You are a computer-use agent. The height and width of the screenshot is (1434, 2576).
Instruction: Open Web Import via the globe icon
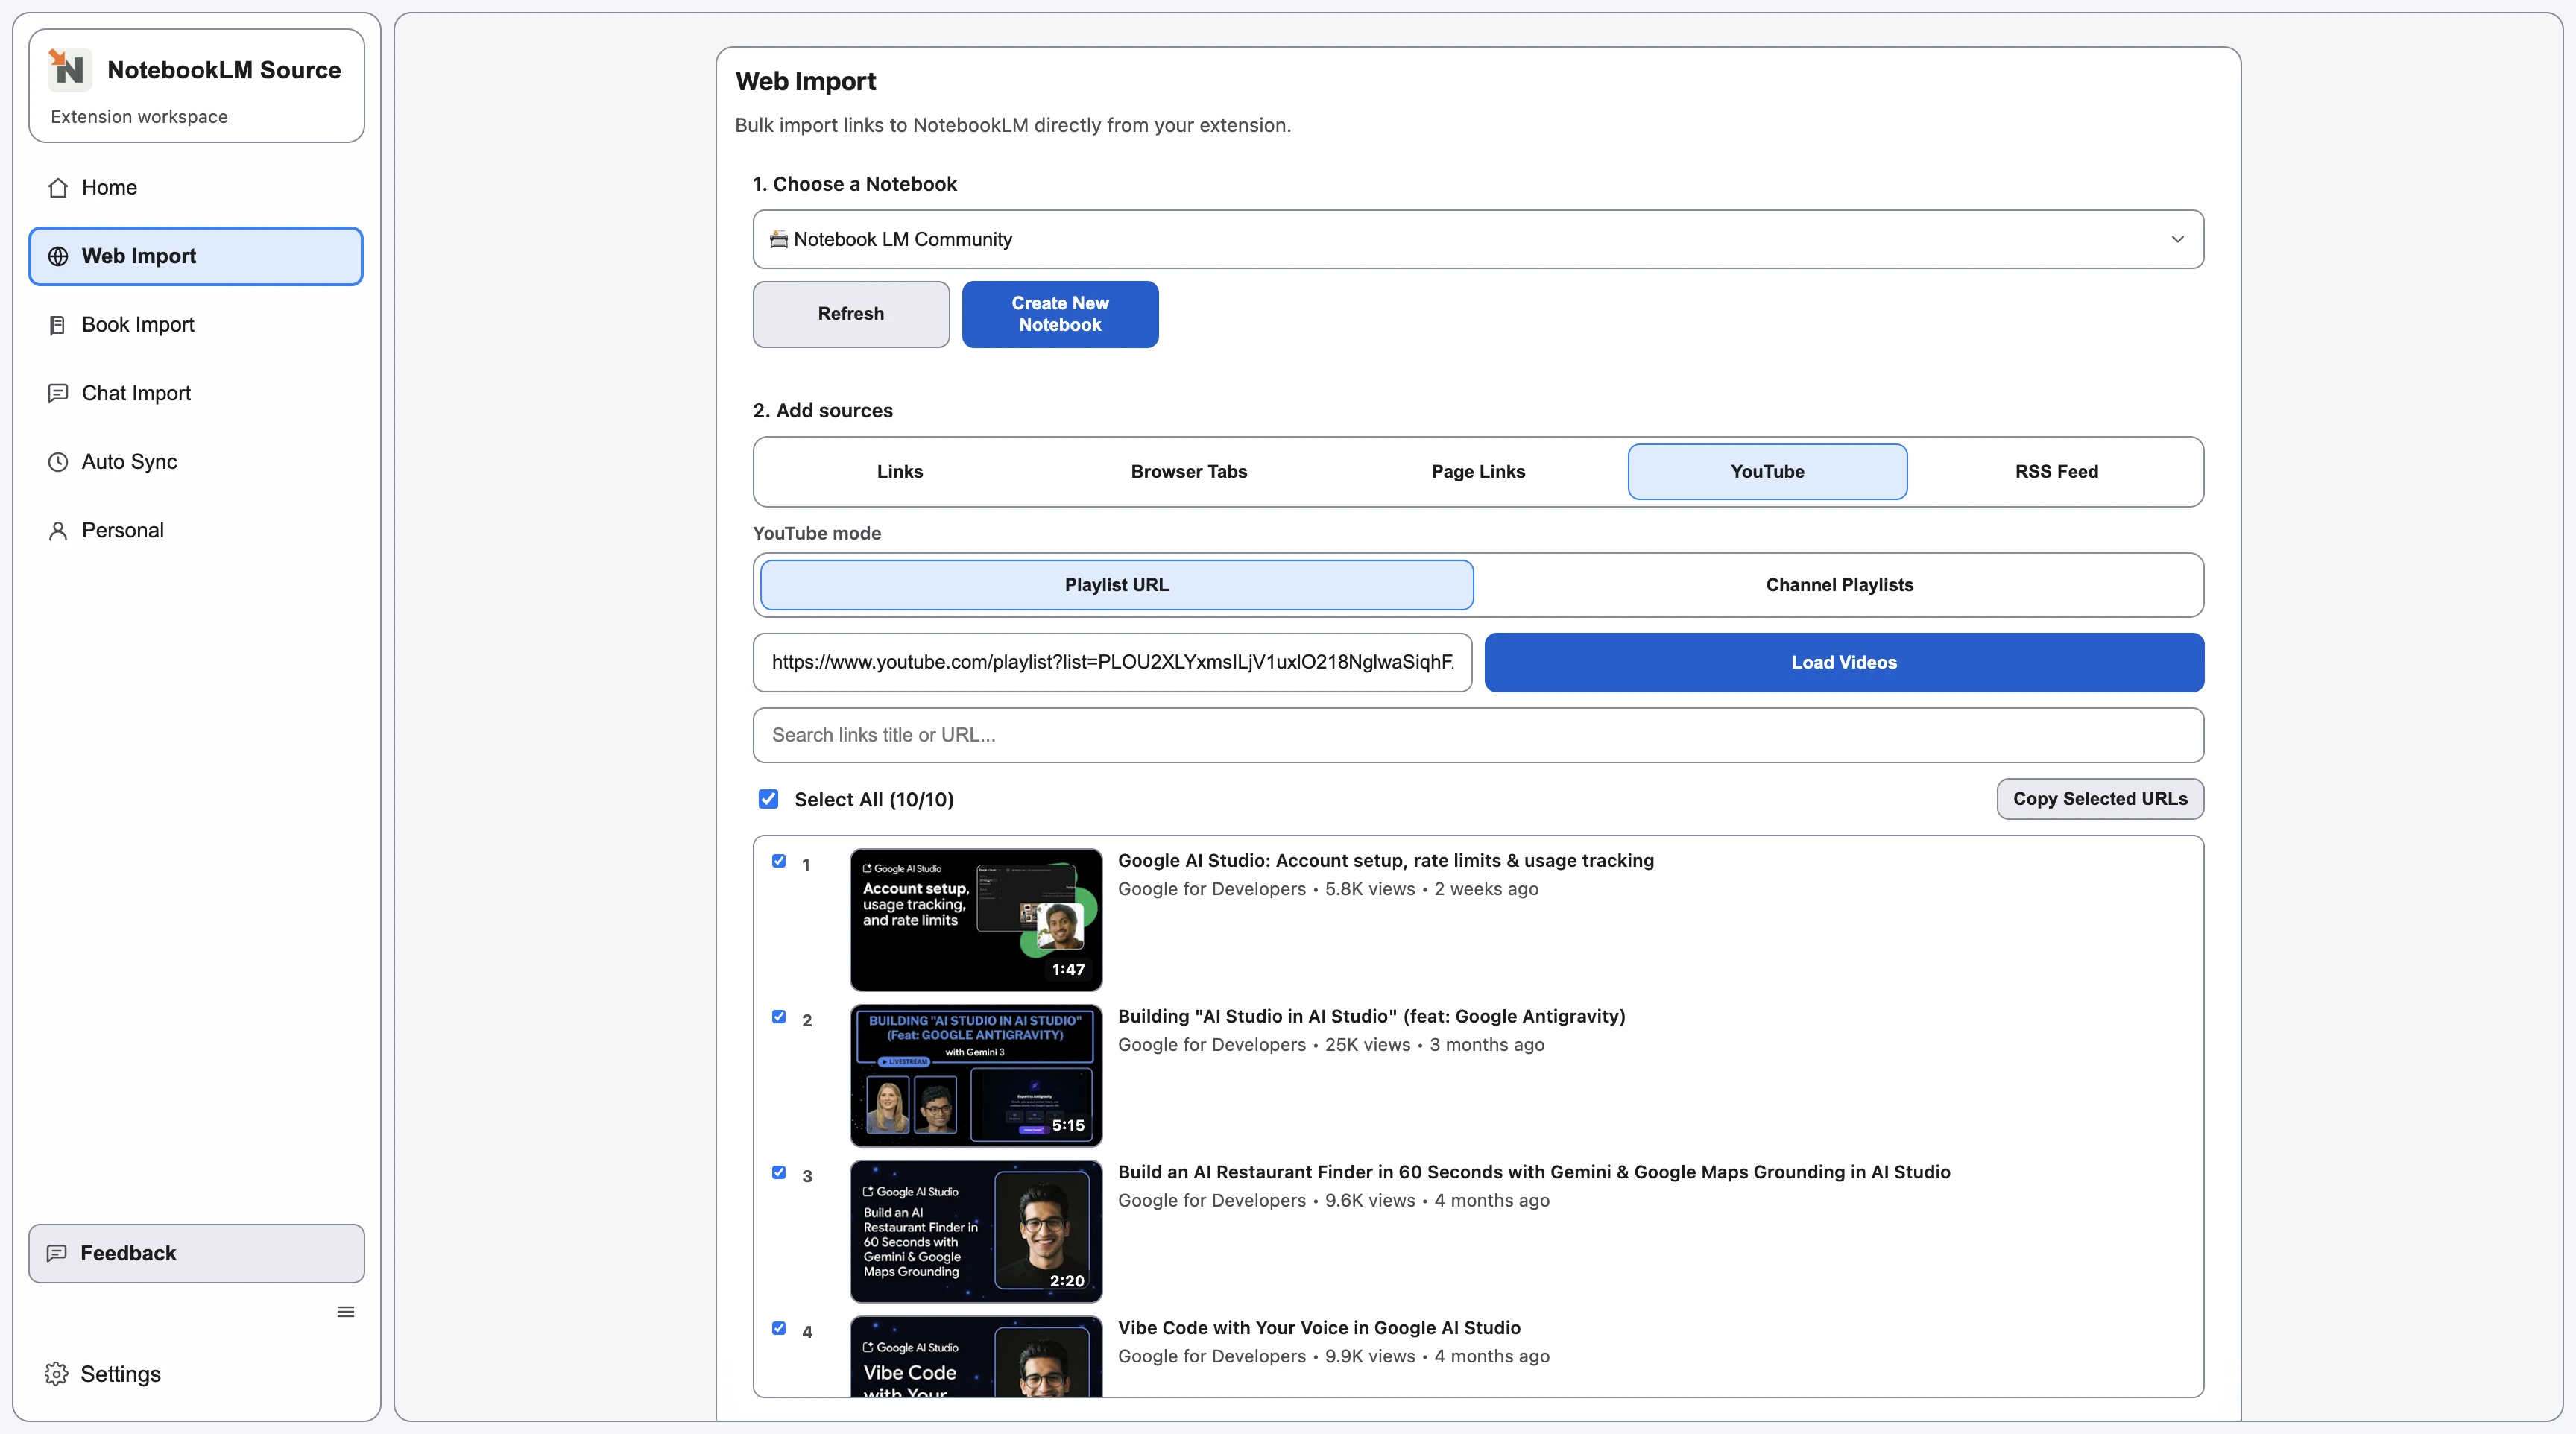tap(58, 256)
